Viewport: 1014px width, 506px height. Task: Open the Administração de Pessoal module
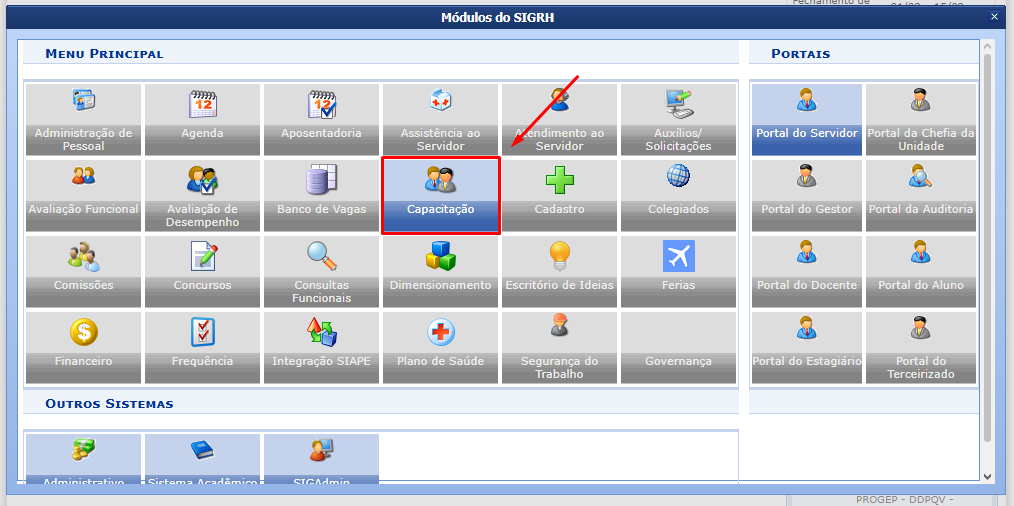[83, 120]
